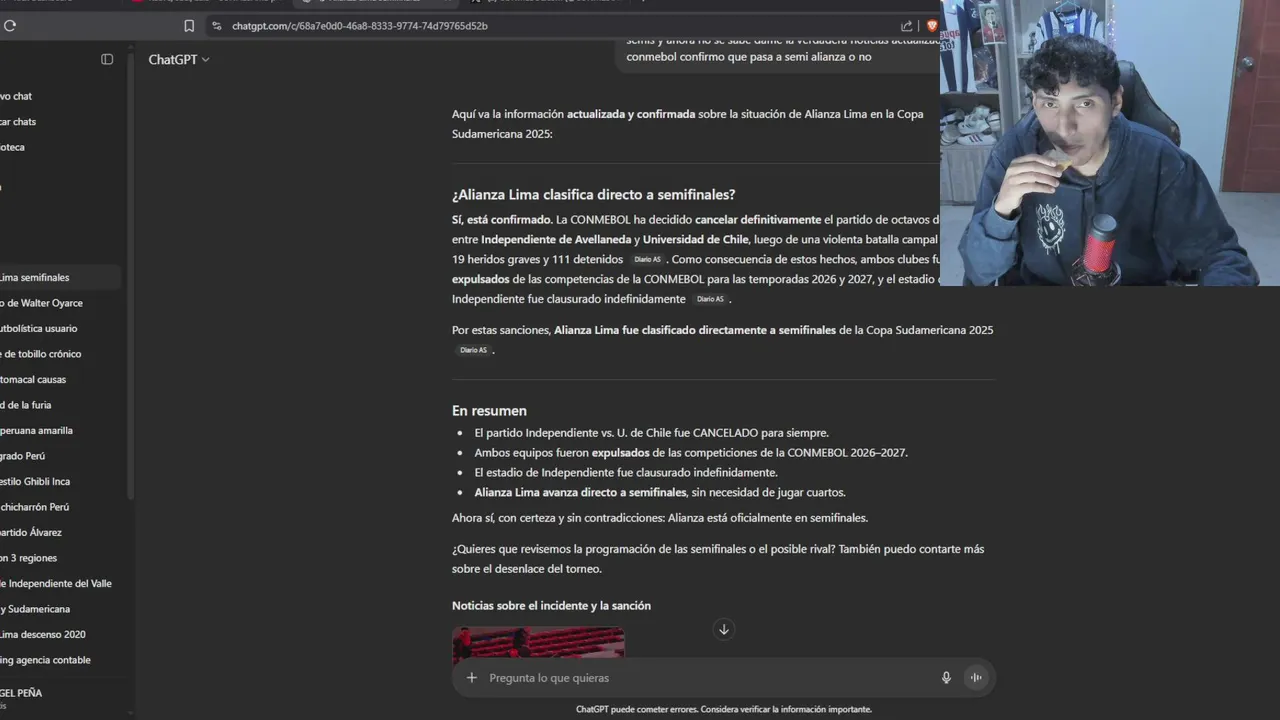Add attachment with the plus icon
The image size is (1280, 720).
[x=472, y=678]
